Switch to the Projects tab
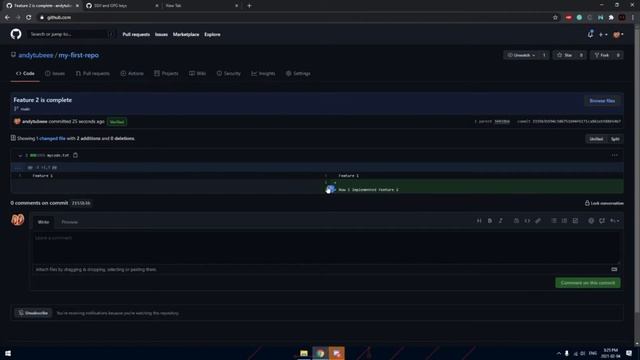This screenshot has height=360, width=640. point(166,73)
